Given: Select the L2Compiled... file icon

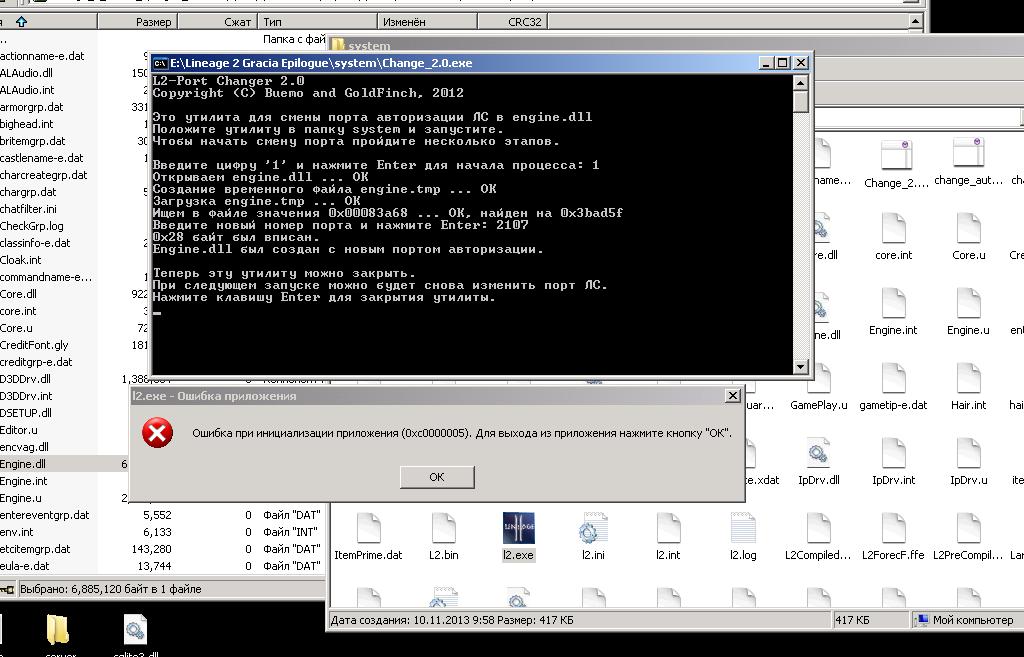Looking at the screenshot, I should (818, 528).
